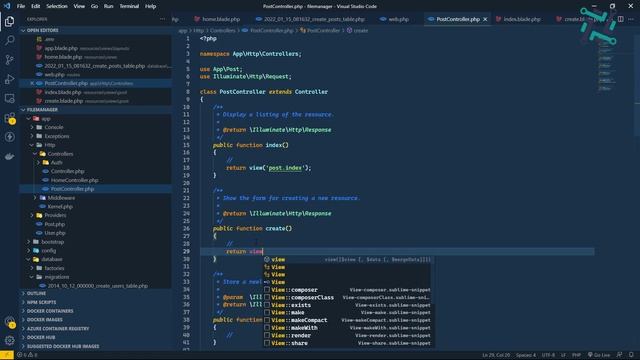Click Ln 29, Col 20 cursor position

[x=496, y=355]
